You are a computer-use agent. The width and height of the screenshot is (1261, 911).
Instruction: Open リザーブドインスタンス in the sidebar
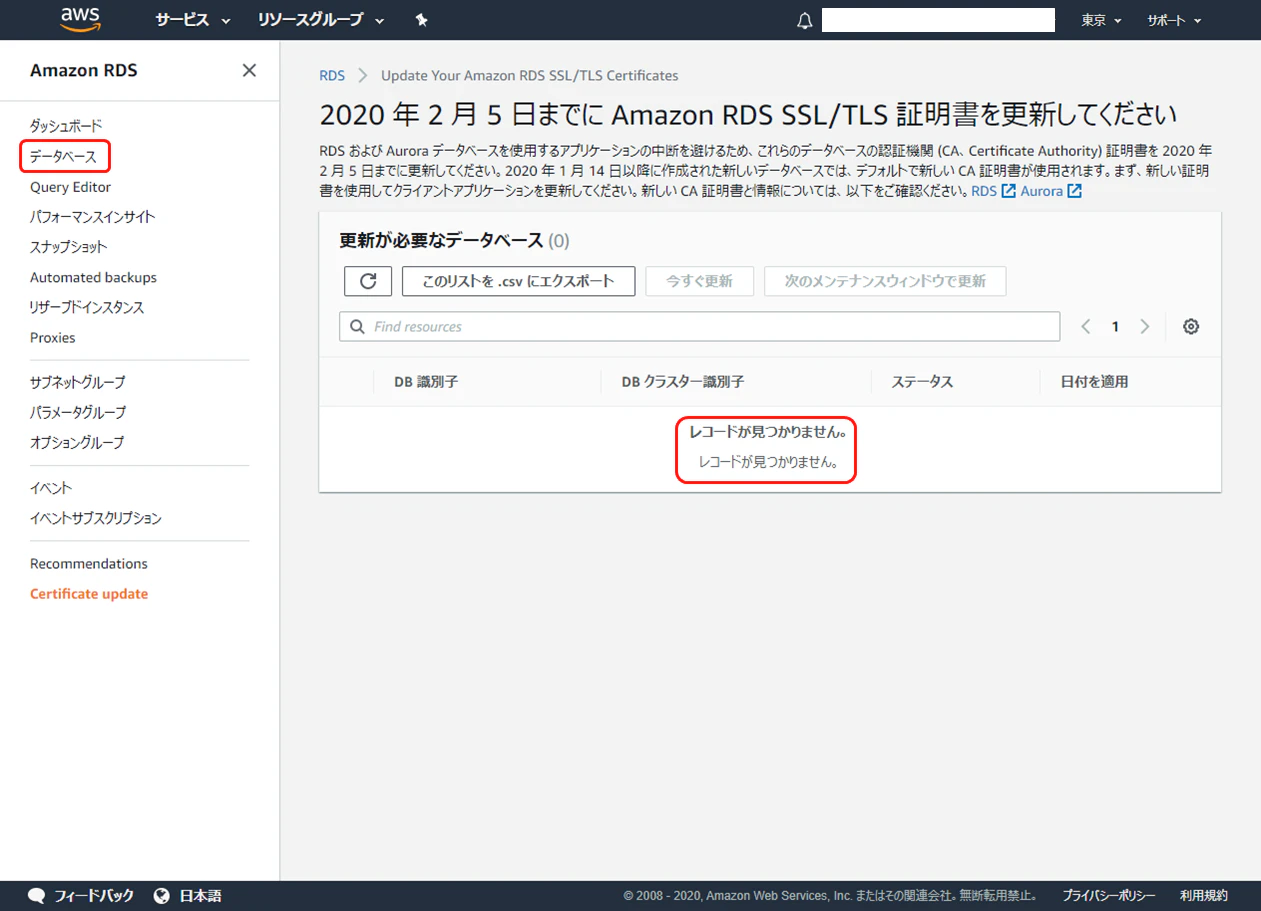87,307
